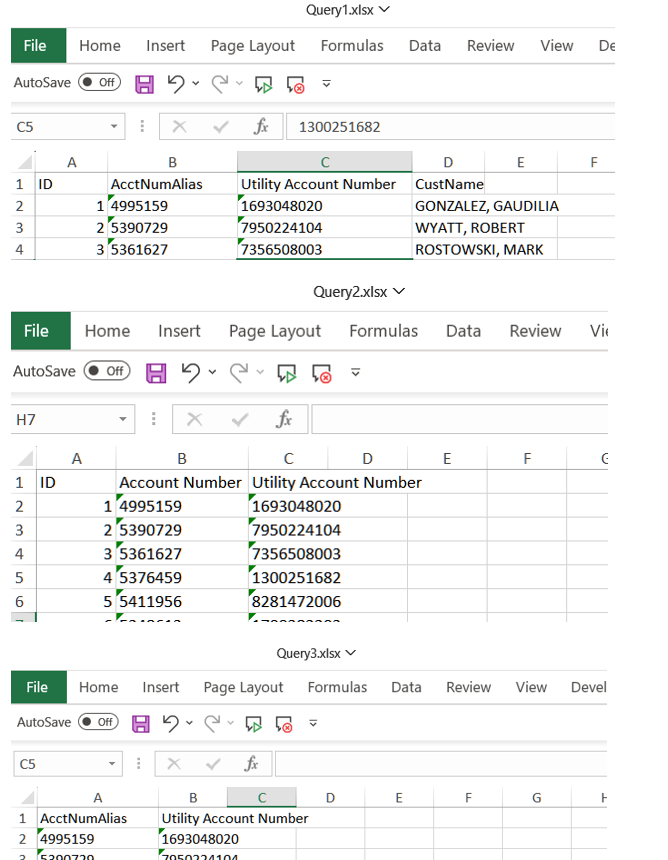Click red-x macro icon in Query2.xlsx toolbar
The width and height of the screenshot is (668, 860).
[x=322, y=373]
